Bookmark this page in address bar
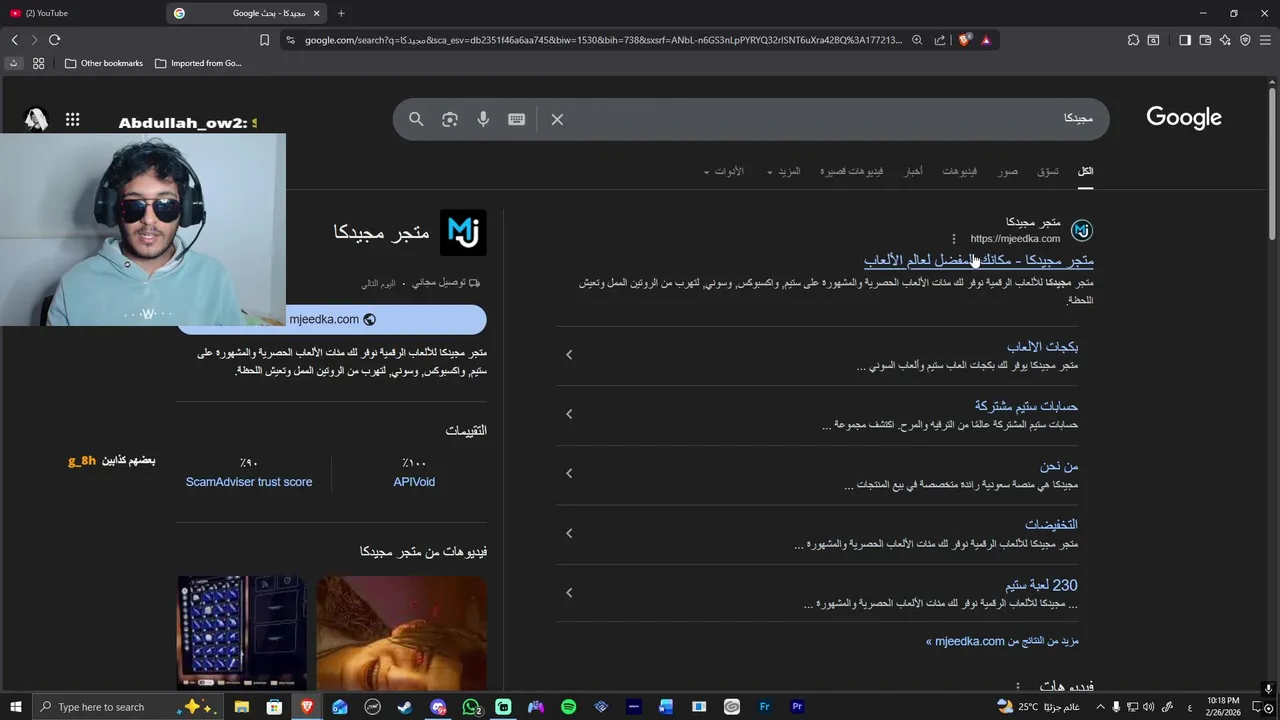 [x=264, y=40]
